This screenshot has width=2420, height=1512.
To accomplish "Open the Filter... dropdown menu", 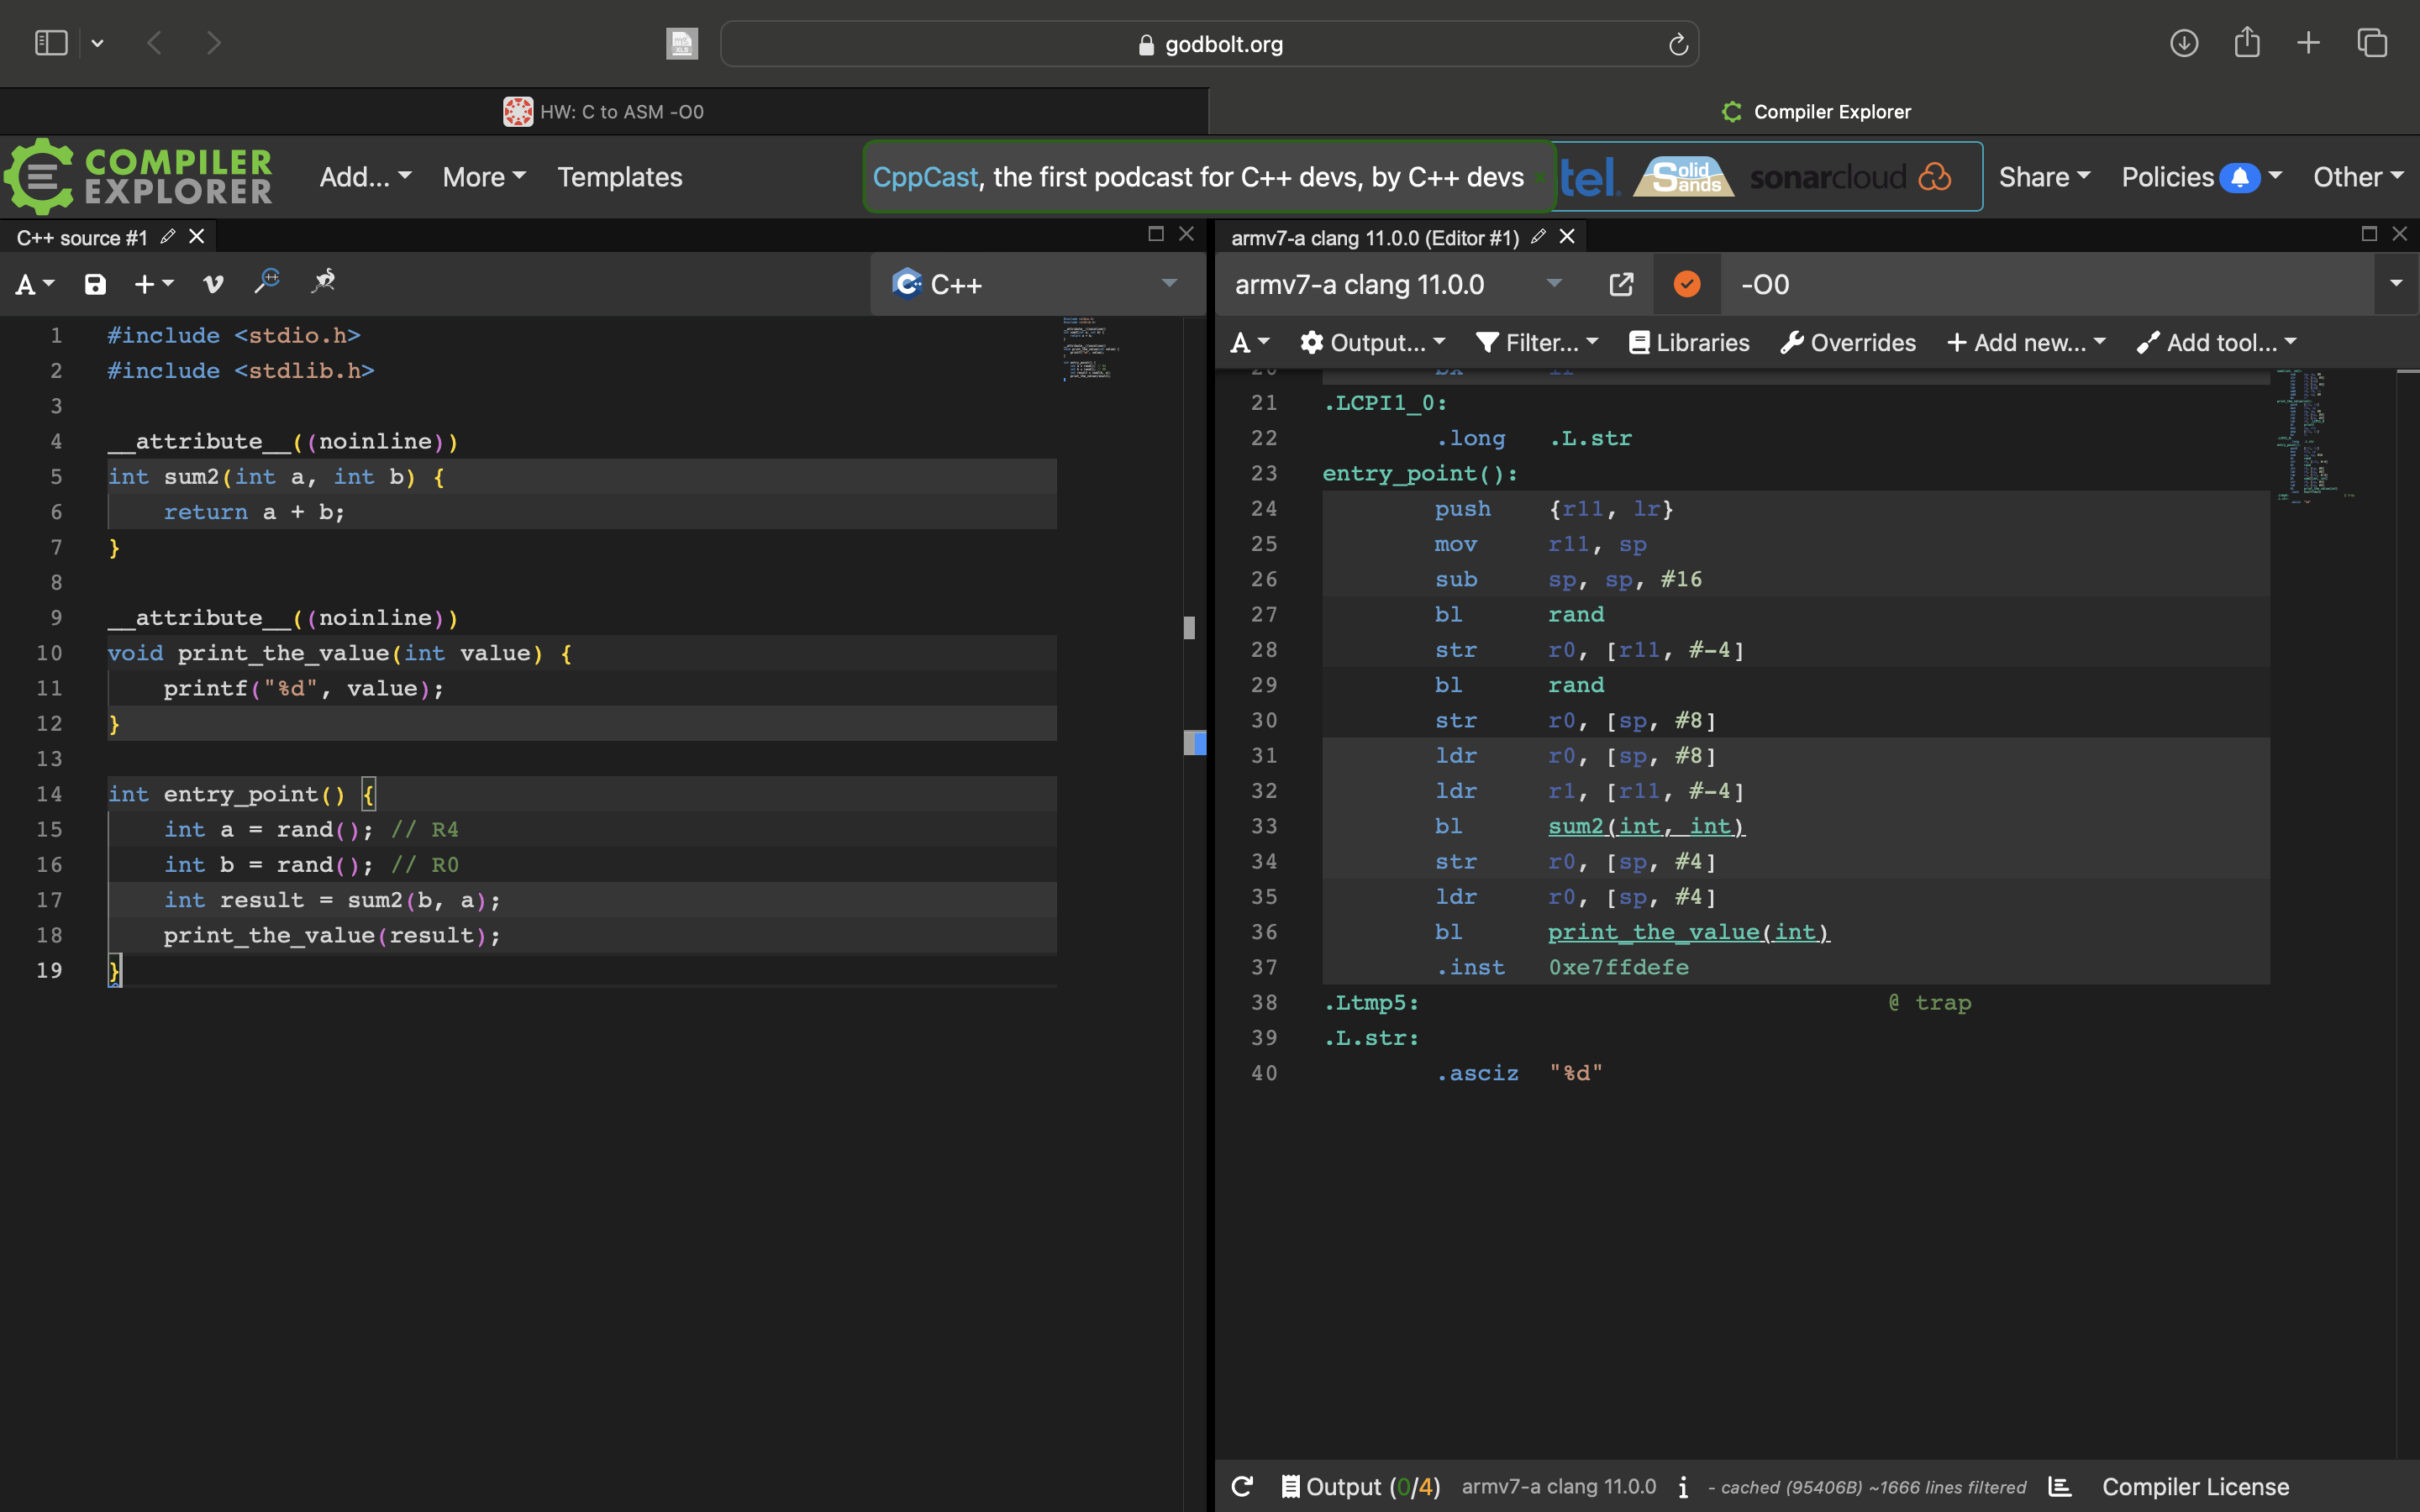I will 1537,343.
